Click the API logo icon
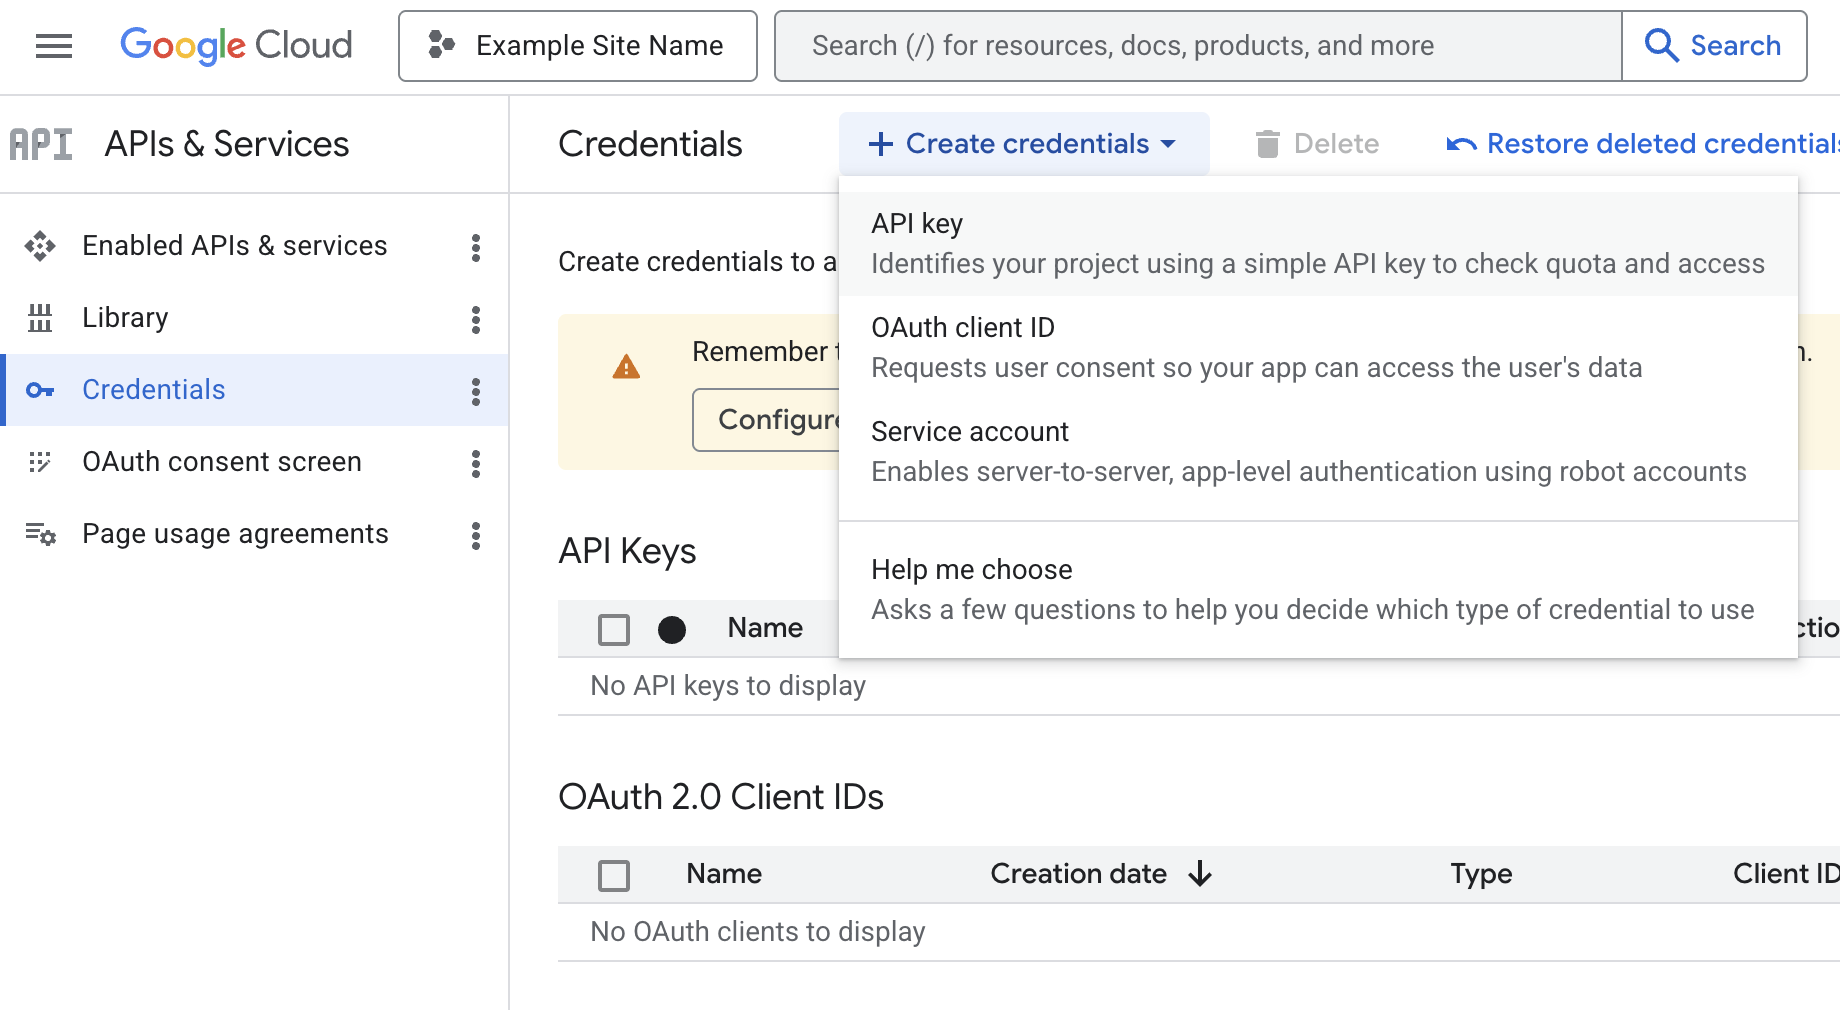The width and height of the screenshot is (1840, 1010). point(41,144)
